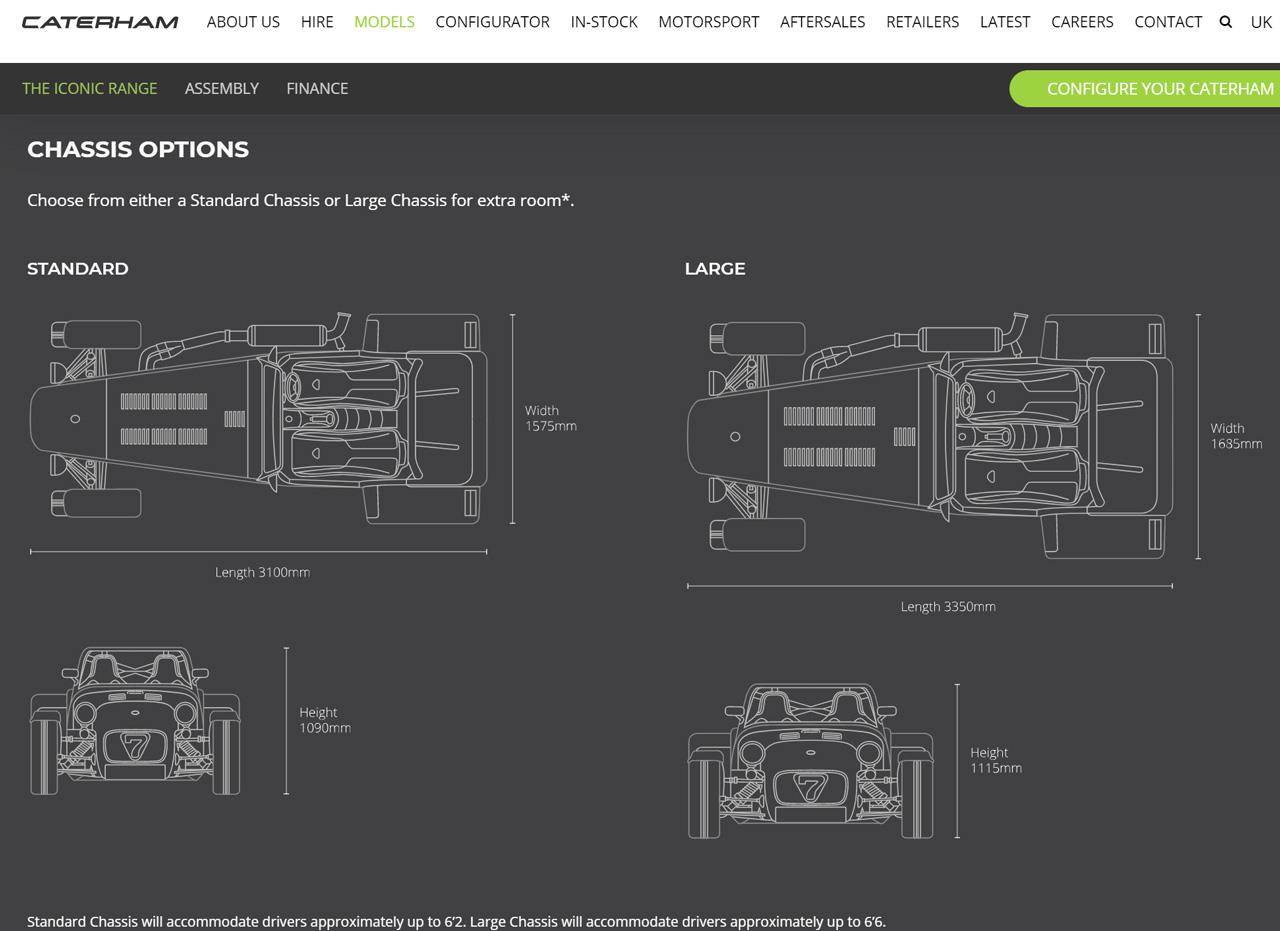
Task: Click the STANDARD heading
Action: pyautogui.click(x=78, y=268)
